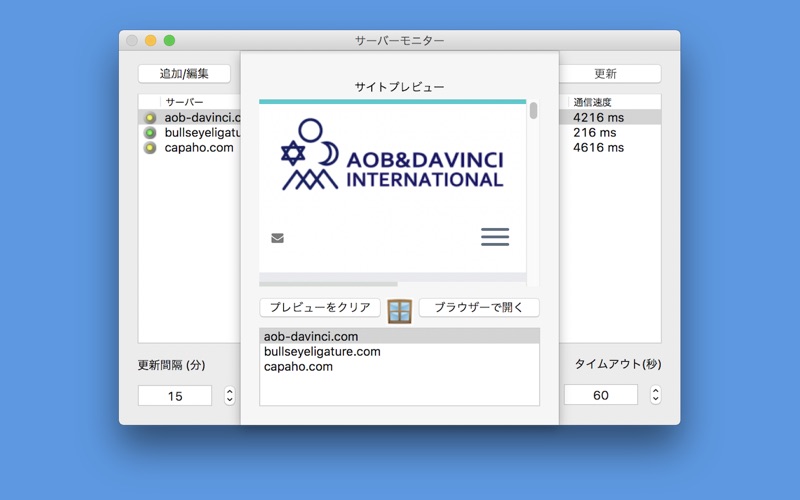Click the yellow minimize window button

pos(151,40)
